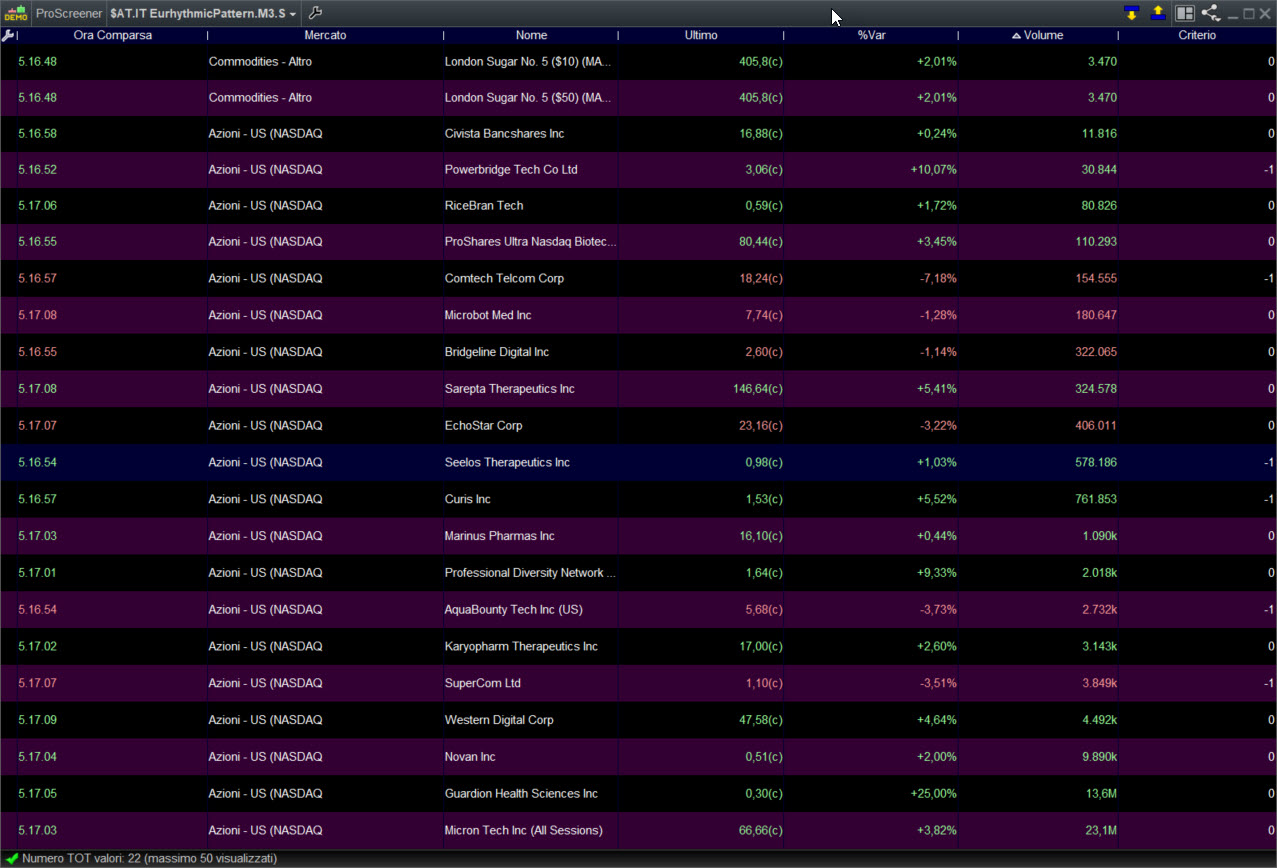Click the -7,18% variation value
The height and width of the screenshot is (868, 1277).
click(937, 279)
